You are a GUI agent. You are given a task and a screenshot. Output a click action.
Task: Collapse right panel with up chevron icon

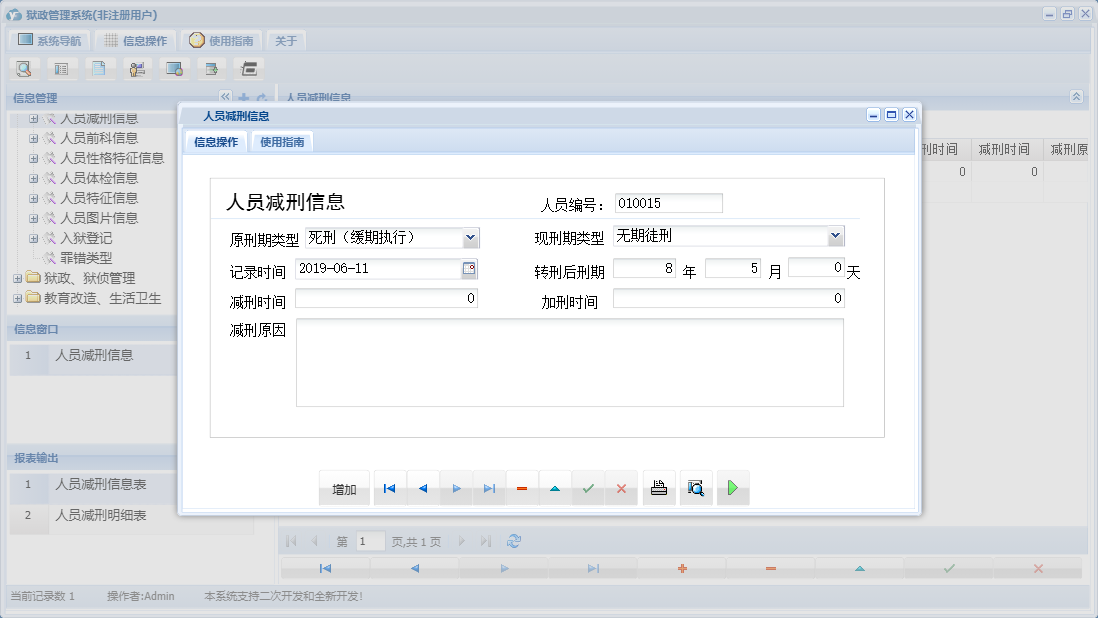pyautogui.click(x=1077, y=97)
